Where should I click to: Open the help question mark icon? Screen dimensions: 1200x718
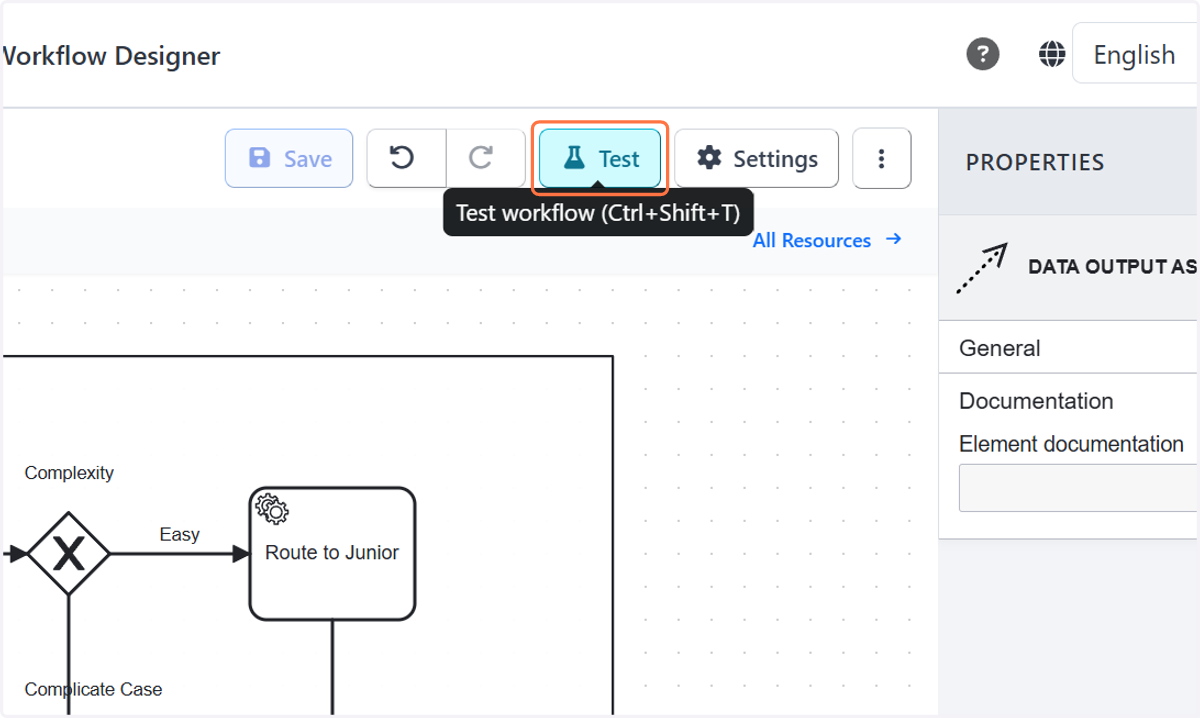pyautogui.click(x=983, y=54)
